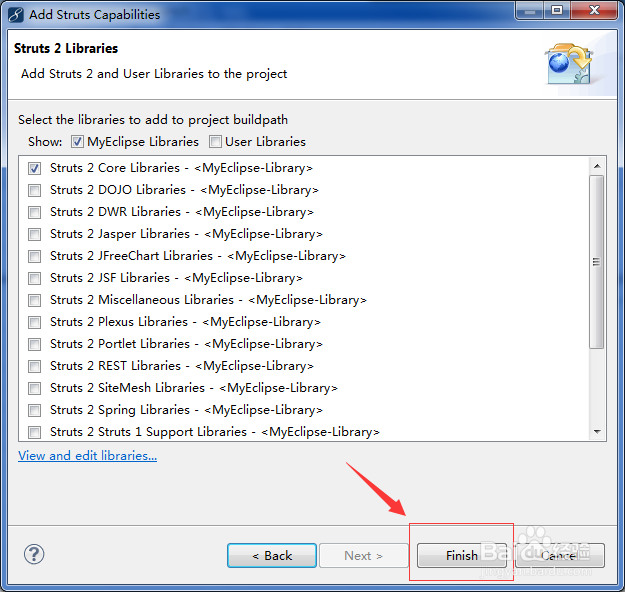625x592 pixels.
Task: Check Struts 2 REST Libraries
Action: [x=34, y=366]
